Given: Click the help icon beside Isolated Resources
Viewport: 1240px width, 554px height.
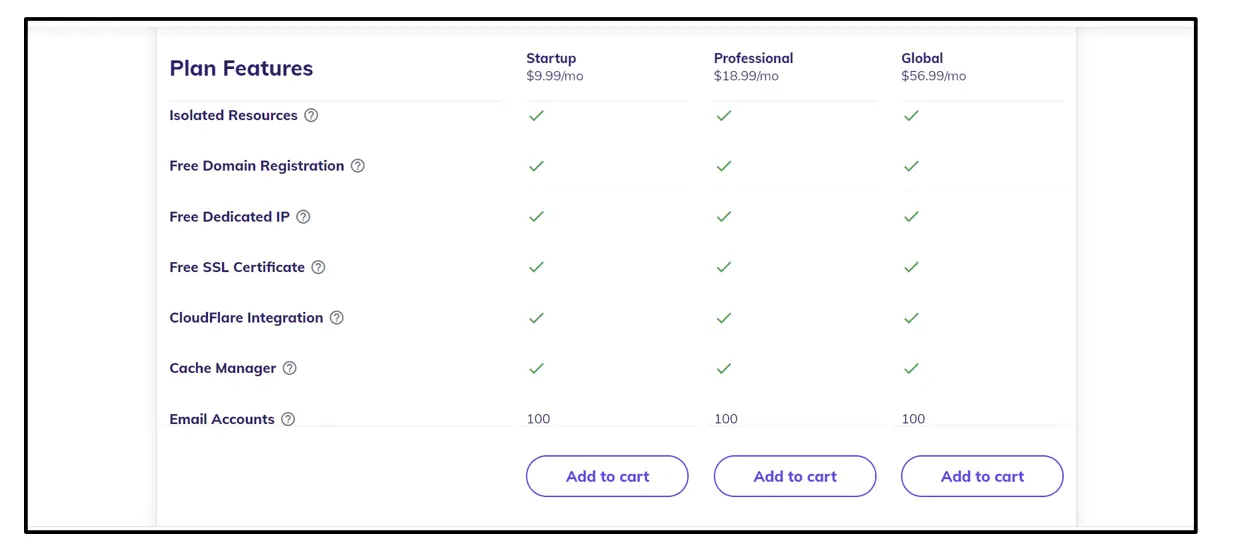Looking at the screenshot, I should click(x=311, y=115).
